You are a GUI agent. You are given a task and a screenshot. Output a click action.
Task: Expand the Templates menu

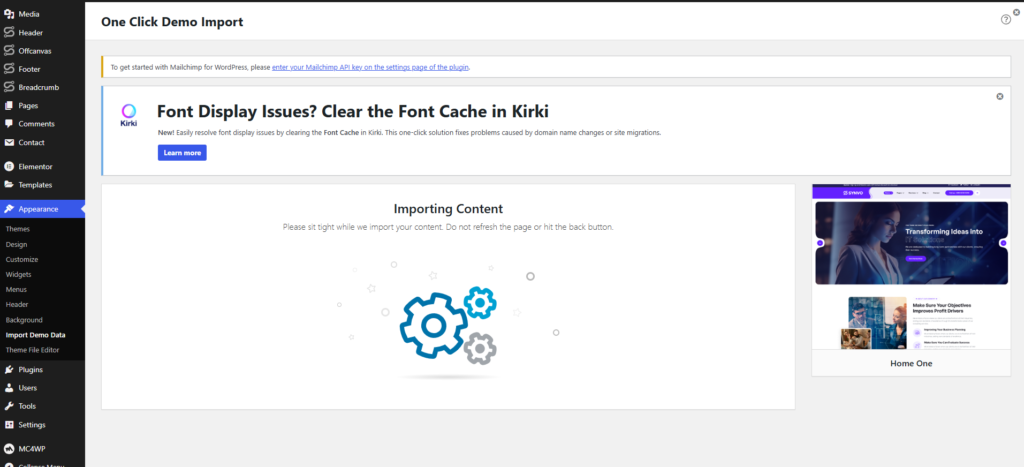[35, 185]
